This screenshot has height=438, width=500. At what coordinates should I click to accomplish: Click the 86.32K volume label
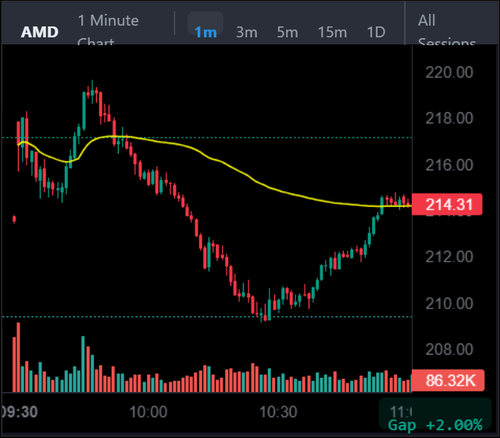click(x=448, y=380)
